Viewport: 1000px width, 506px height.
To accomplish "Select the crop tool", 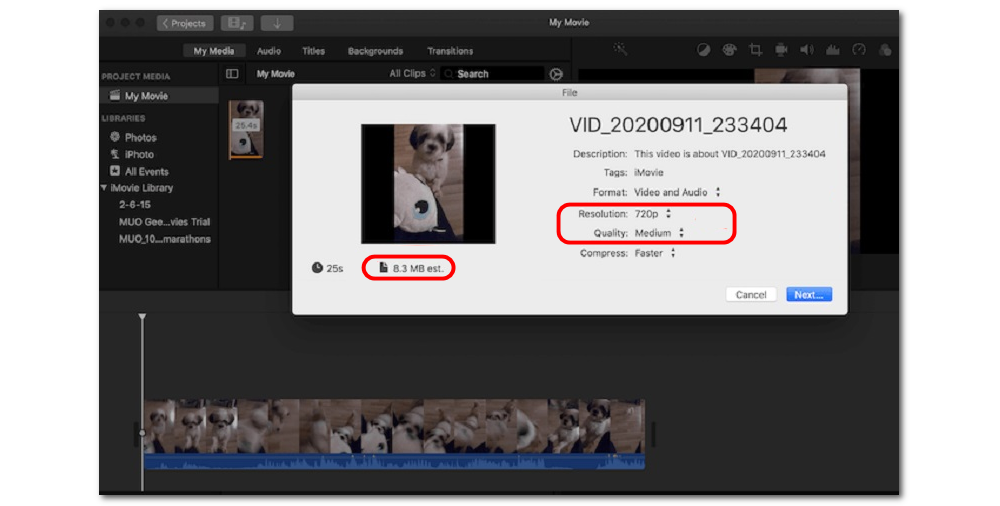I will click(755, 50).
